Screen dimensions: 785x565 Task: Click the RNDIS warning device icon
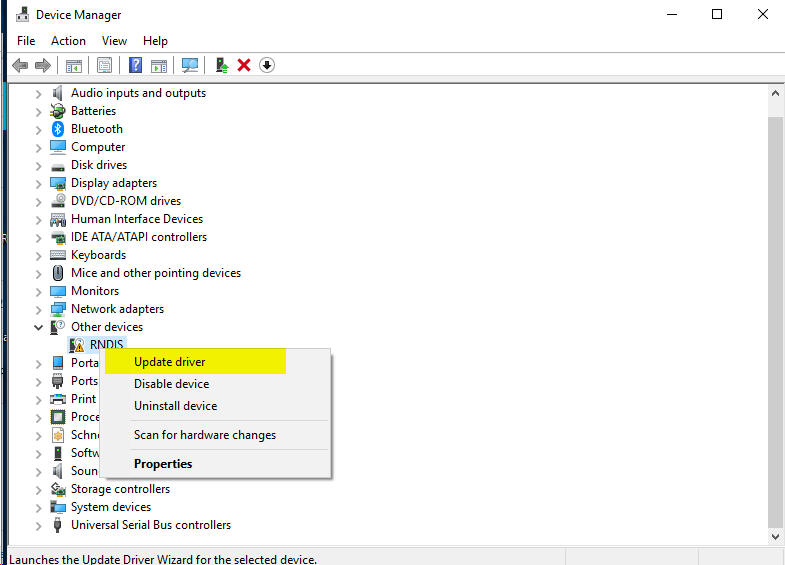77,345
